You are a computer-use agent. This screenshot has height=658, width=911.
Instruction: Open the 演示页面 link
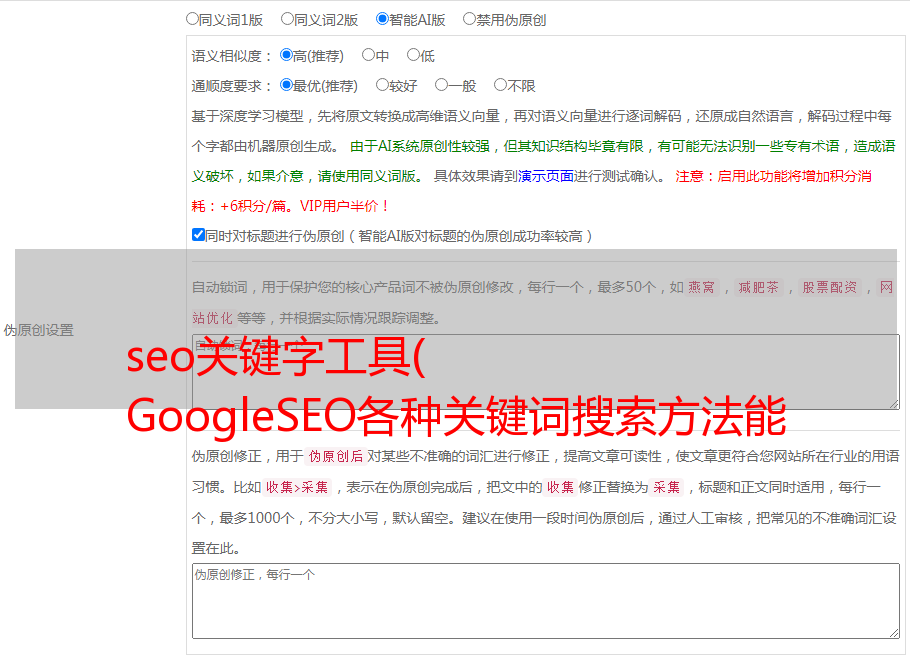pos(546,176)
